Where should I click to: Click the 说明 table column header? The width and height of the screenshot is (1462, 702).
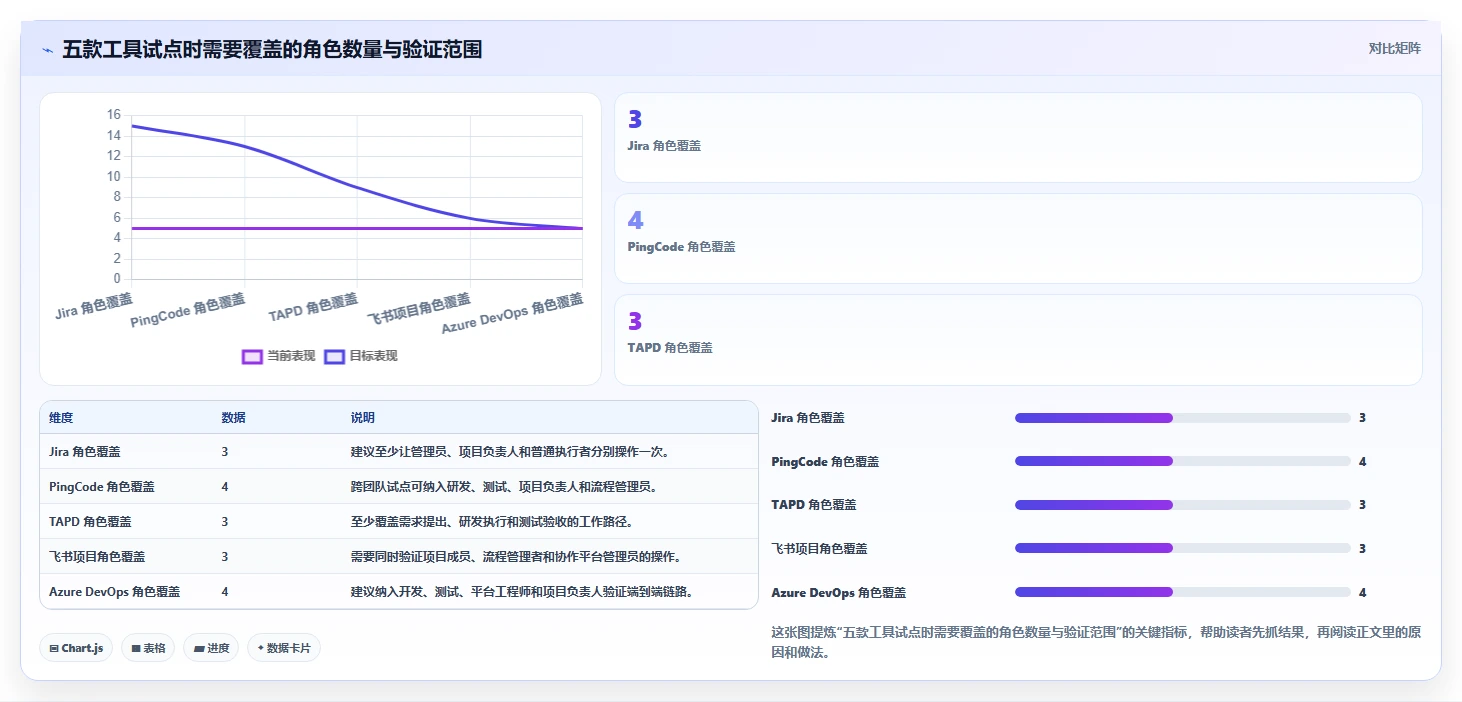(363, 418)
